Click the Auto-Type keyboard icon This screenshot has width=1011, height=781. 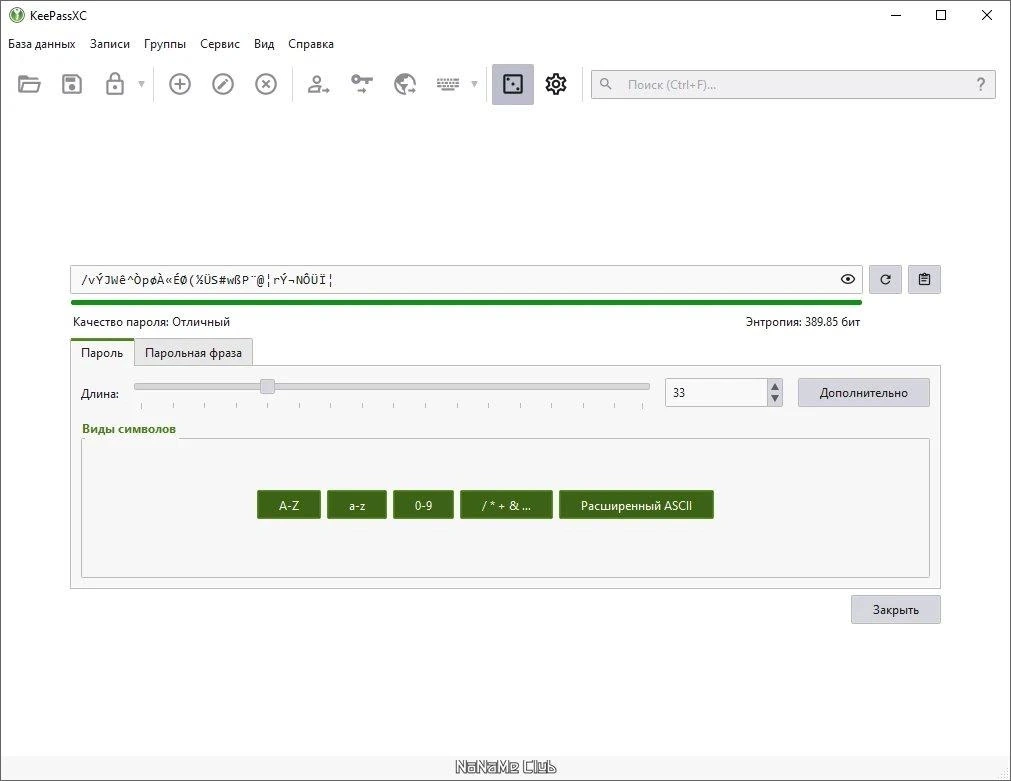pos(447,84)
